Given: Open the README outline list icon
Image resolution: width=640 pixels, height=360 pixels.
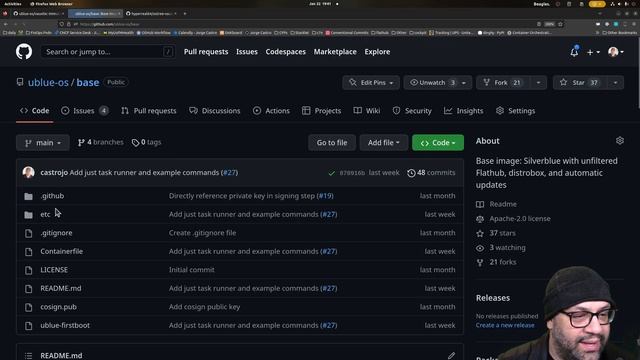Looking at the screenshot, I should coord(28,356).
